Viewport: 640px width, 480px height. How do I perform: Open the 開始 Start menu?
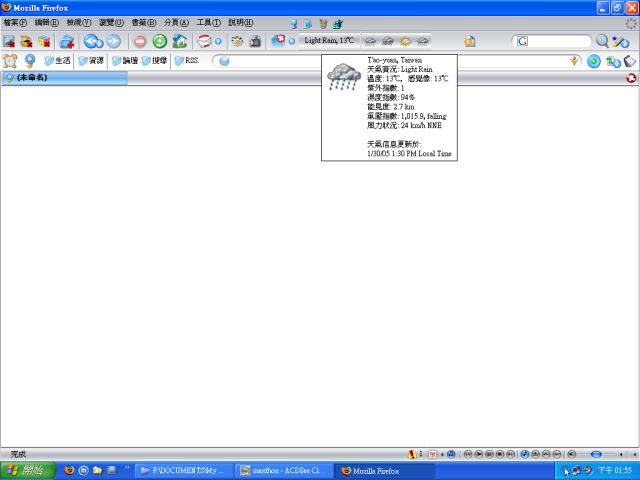27,471
